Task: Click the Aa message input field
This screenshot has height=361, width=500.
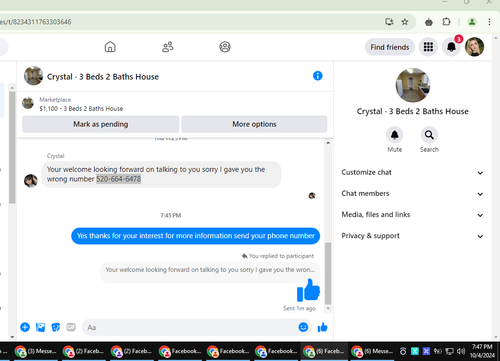Action: (x=197, y=327)
